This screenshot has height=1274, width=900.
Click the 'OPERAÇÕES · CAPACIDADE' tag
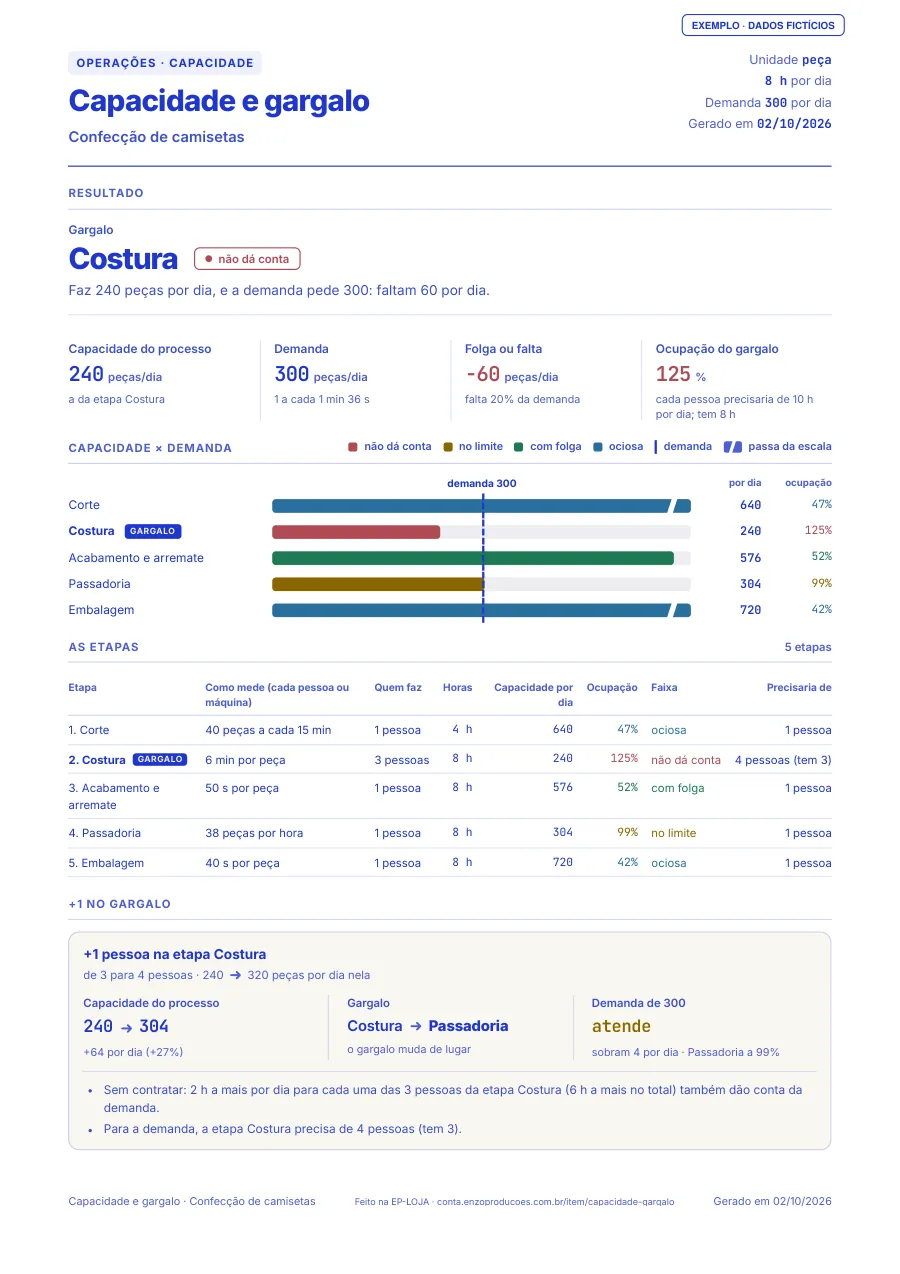pyautogui.click(x=165, y=63)
